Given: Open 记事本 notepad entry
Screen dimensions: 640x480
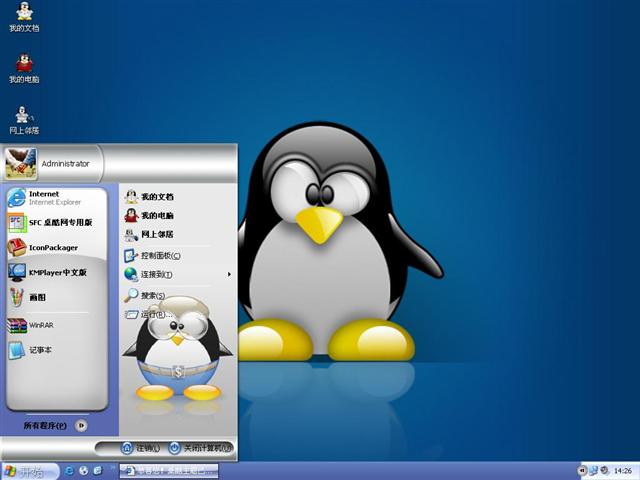Looking at the screenshot, I should pyautogui.click(x=56, y=350).
